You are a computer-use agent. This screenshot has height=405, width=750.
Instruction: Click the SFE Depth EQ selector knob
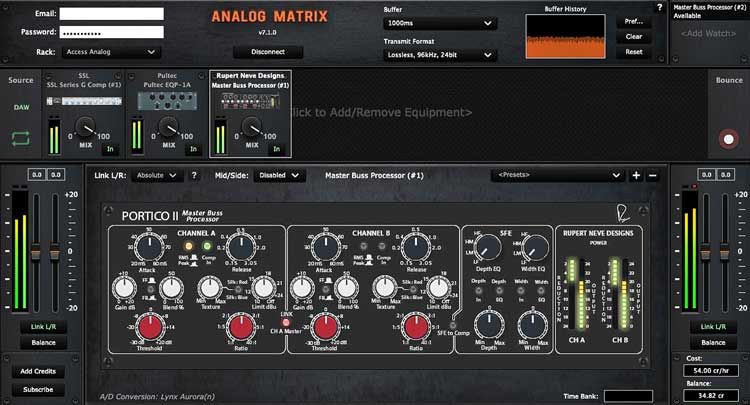click(x=488, y=248)
